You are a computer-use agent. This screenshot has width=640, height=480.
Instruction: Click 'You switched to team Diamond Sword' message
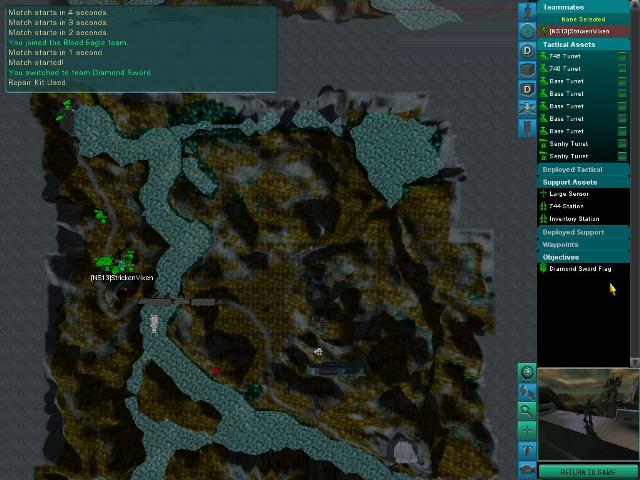[x=80, y=72]
